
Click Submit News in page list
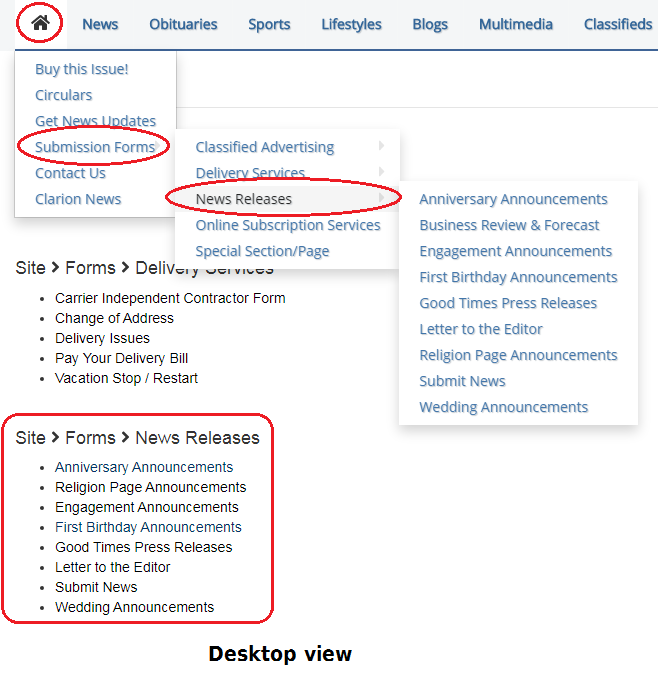coord(96,588)
